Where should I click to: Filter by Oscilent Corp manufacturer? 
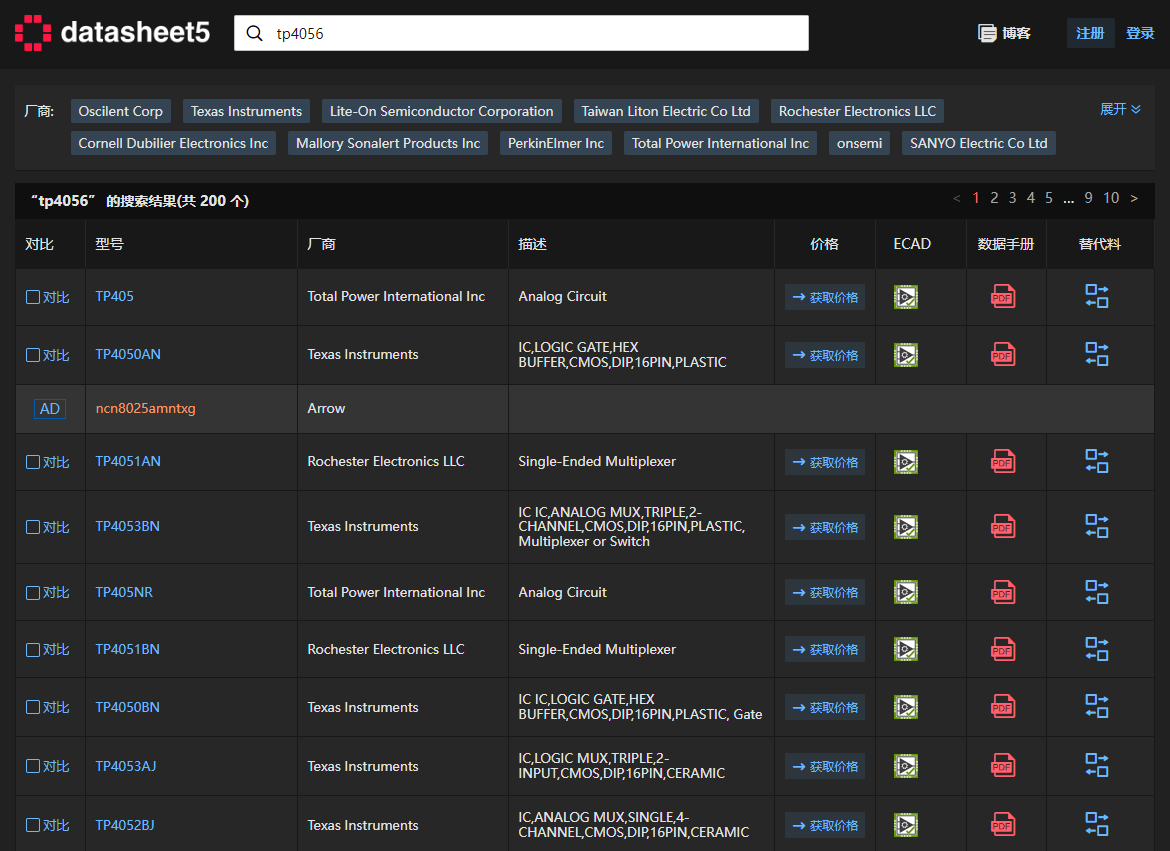(121, 111)
